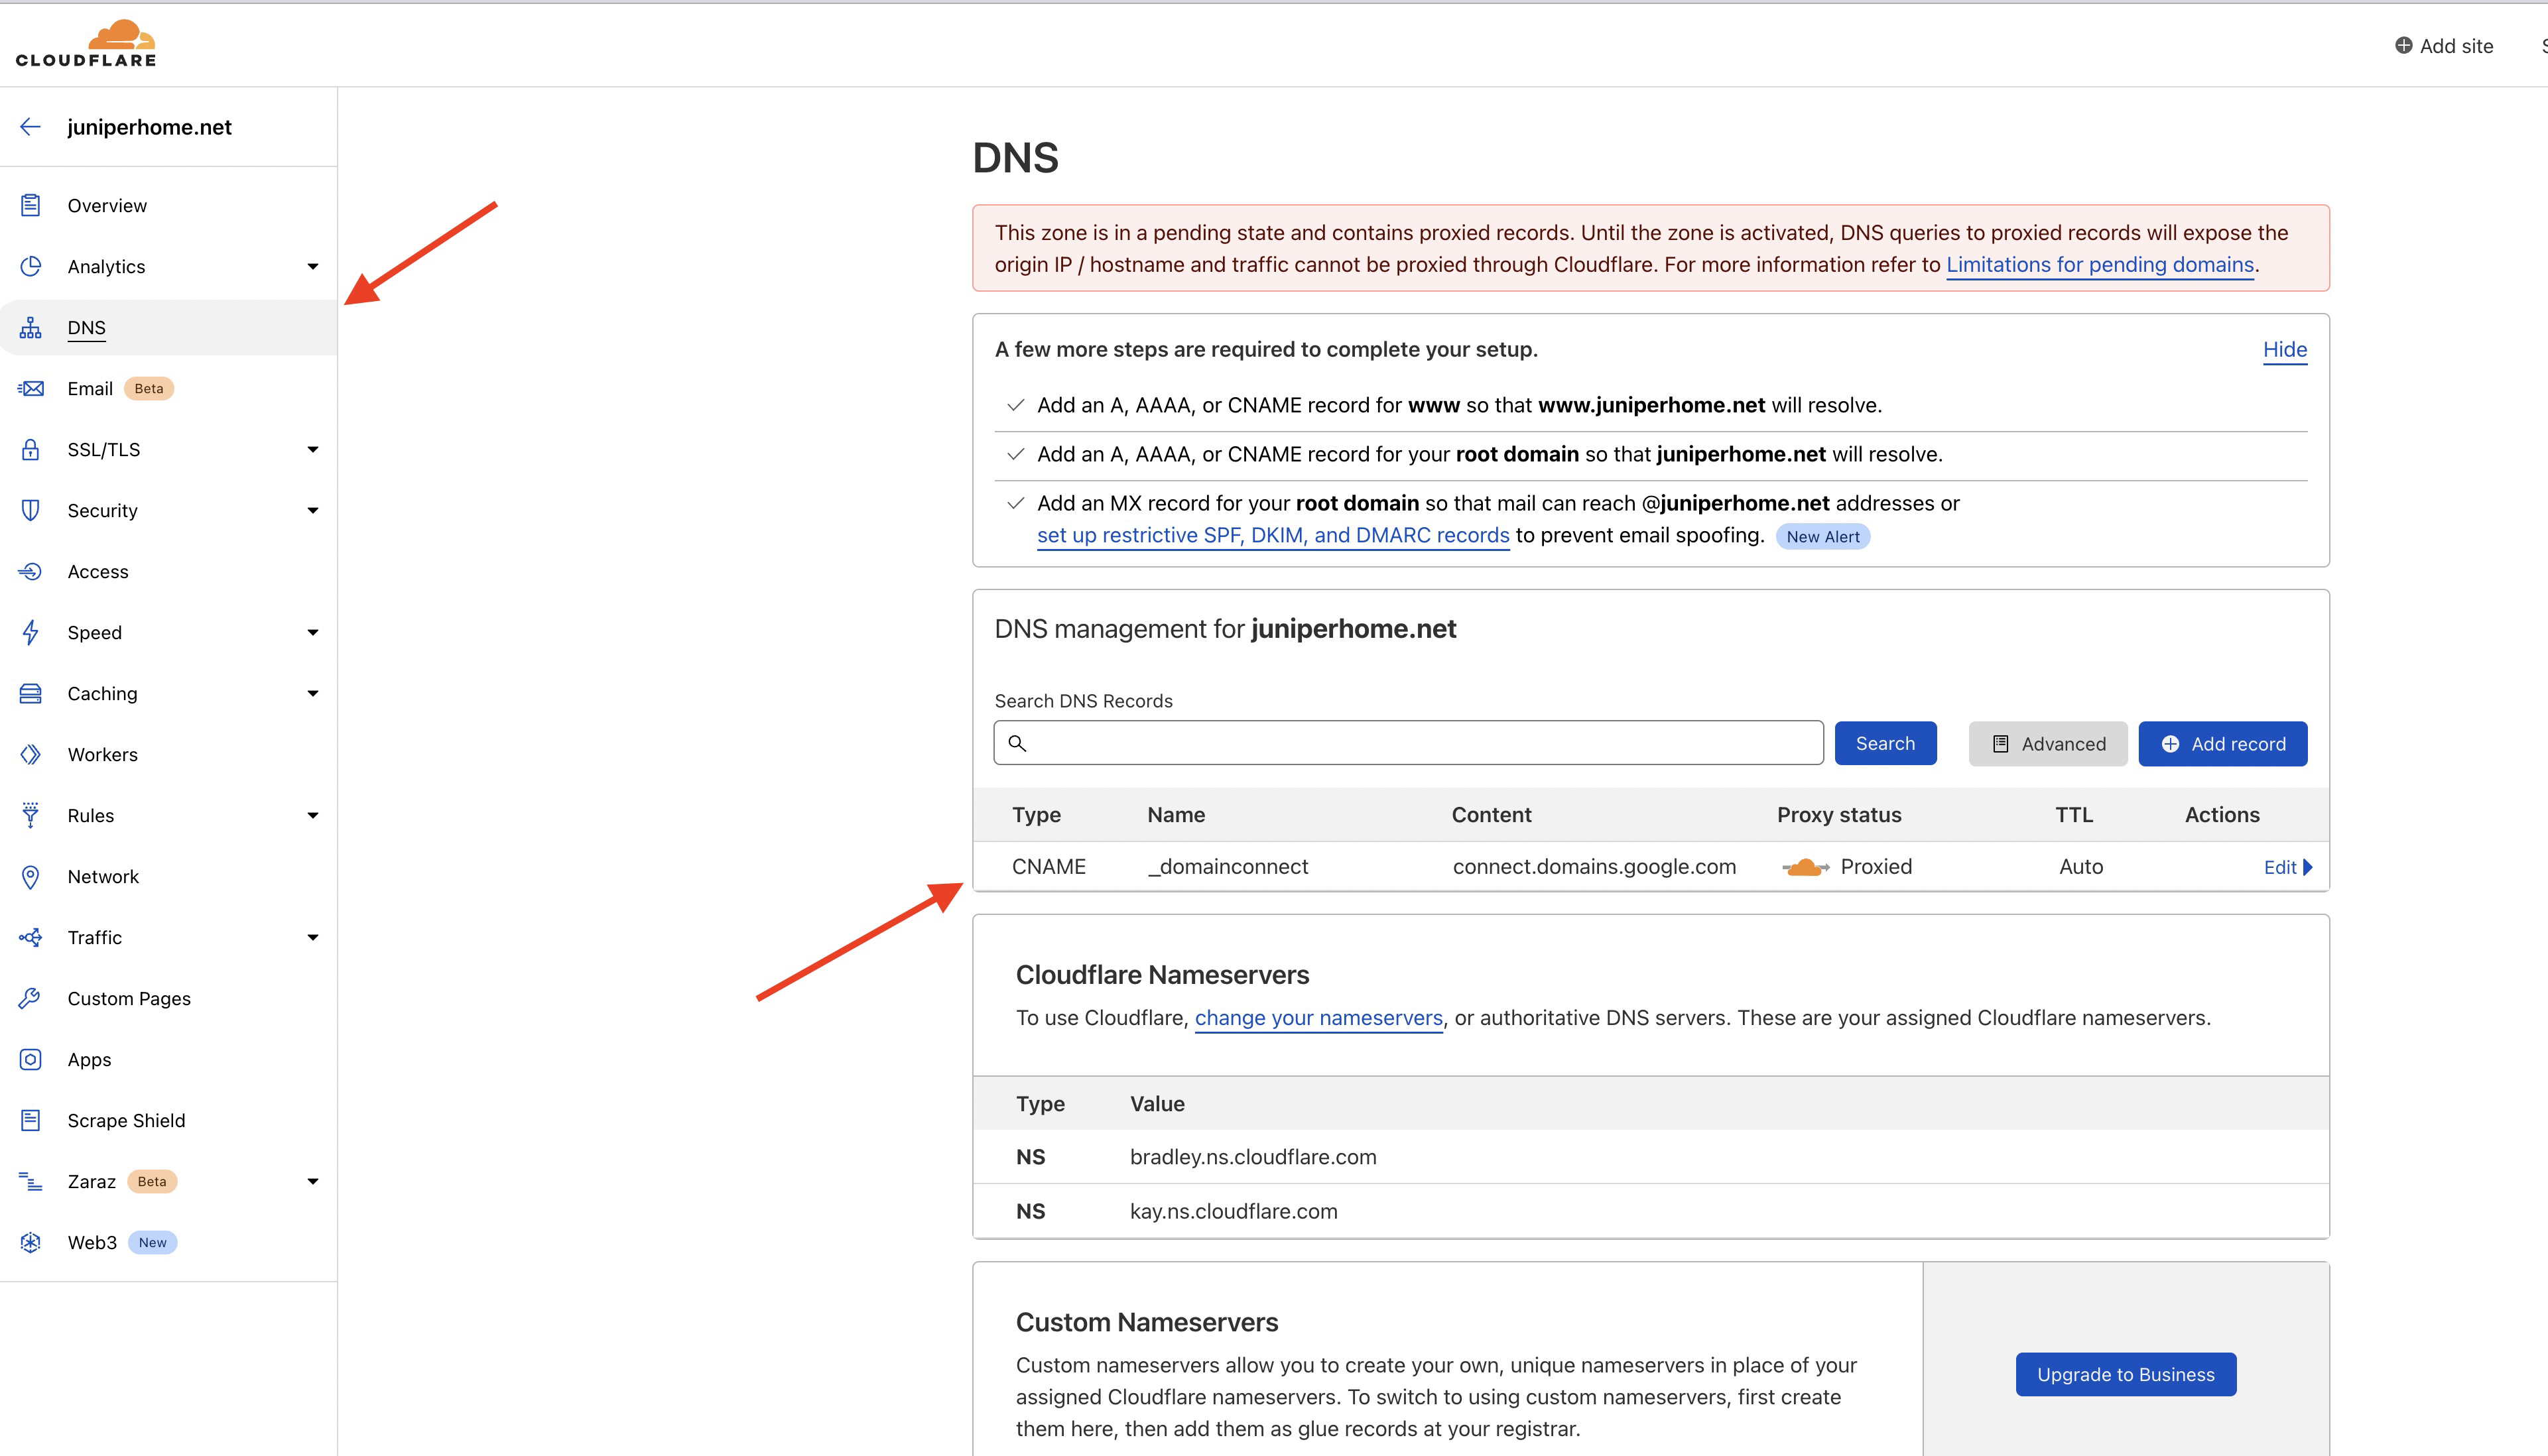Click the Advanced button
Image resolution: width=2548 pixels, height=1456 pixels.
click(x=2048, y=743)
